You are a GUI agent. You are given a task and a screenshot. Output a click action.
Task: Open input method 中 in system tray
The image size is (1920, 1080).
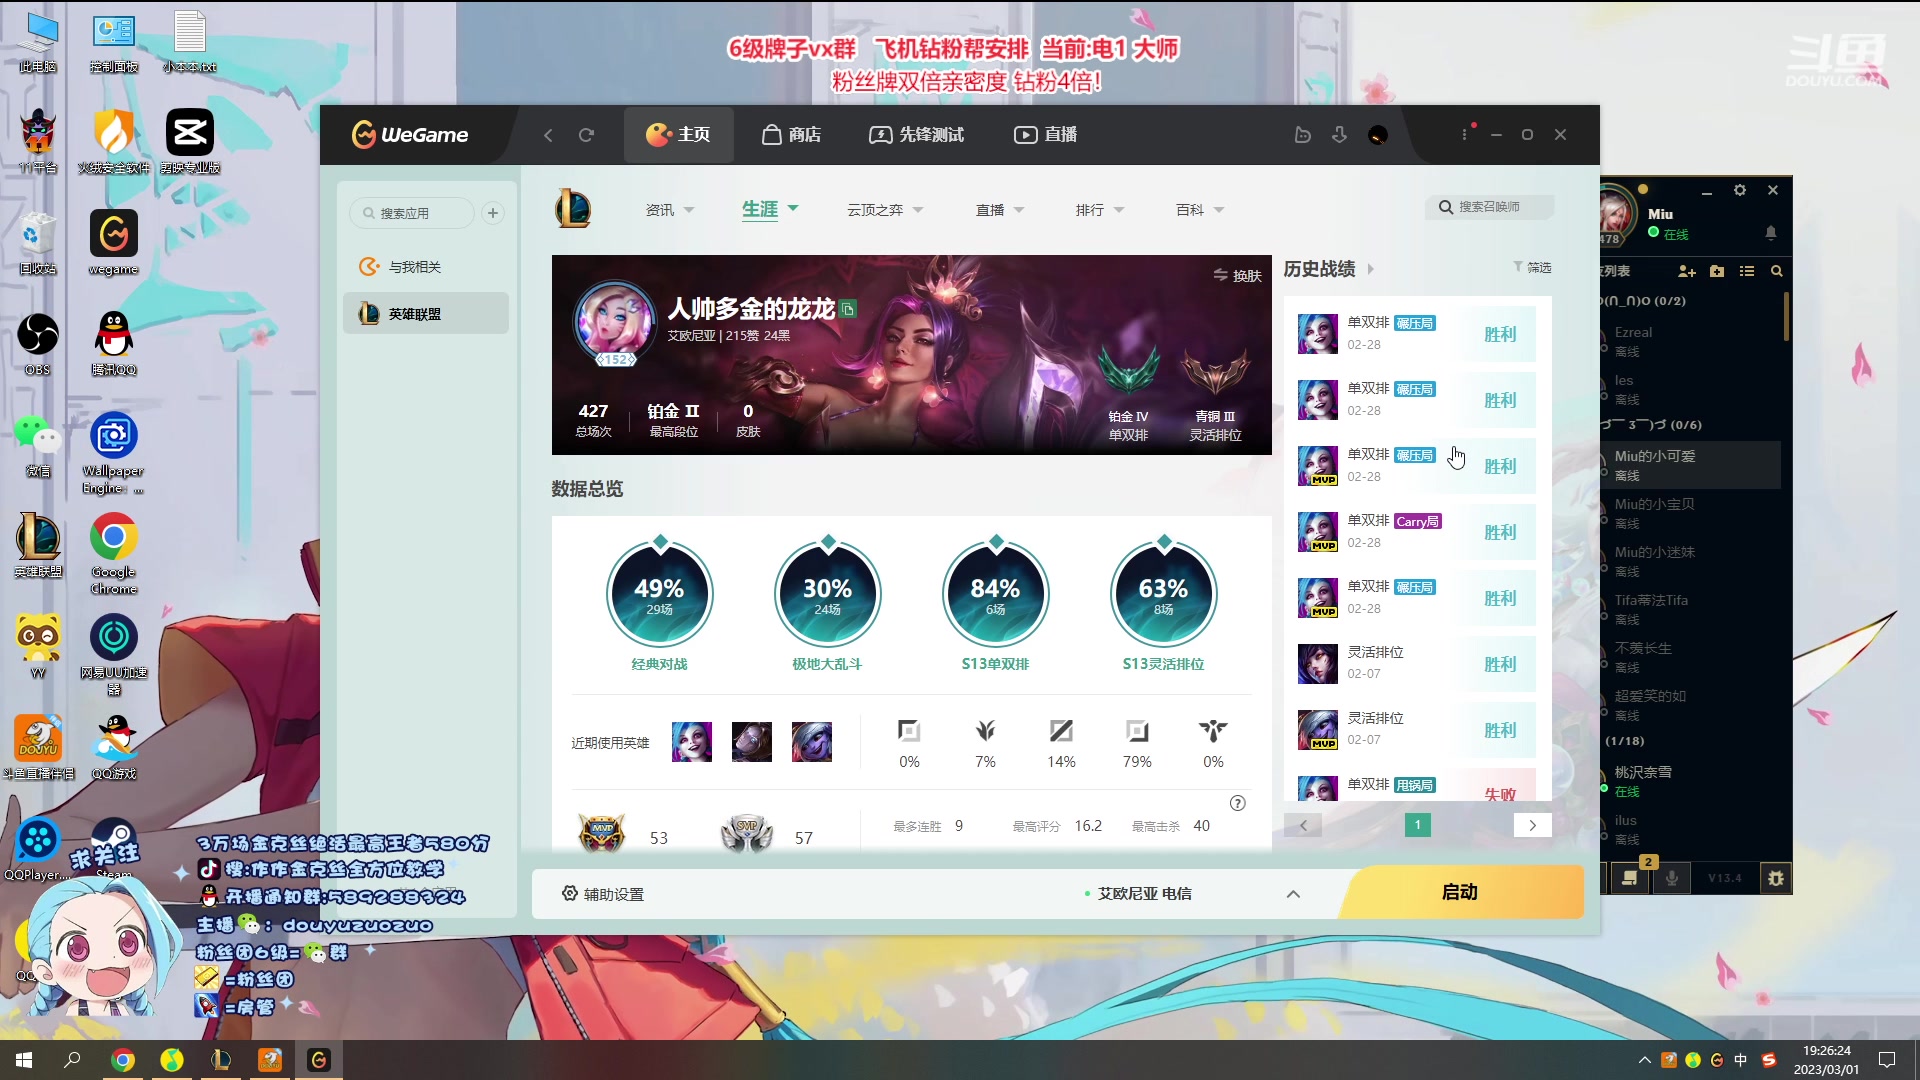coord(1741,1060)
